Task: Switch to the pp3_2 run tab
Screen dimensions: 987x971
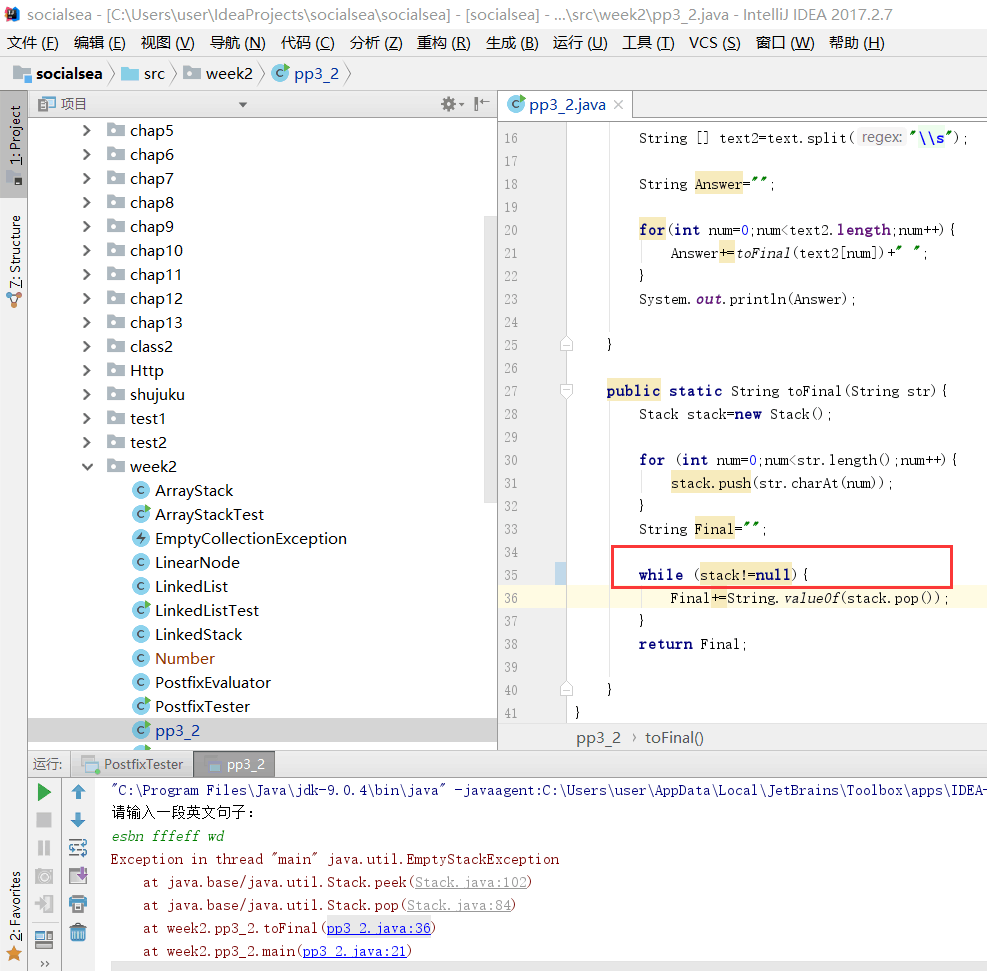Action: [x=234, y=764]
